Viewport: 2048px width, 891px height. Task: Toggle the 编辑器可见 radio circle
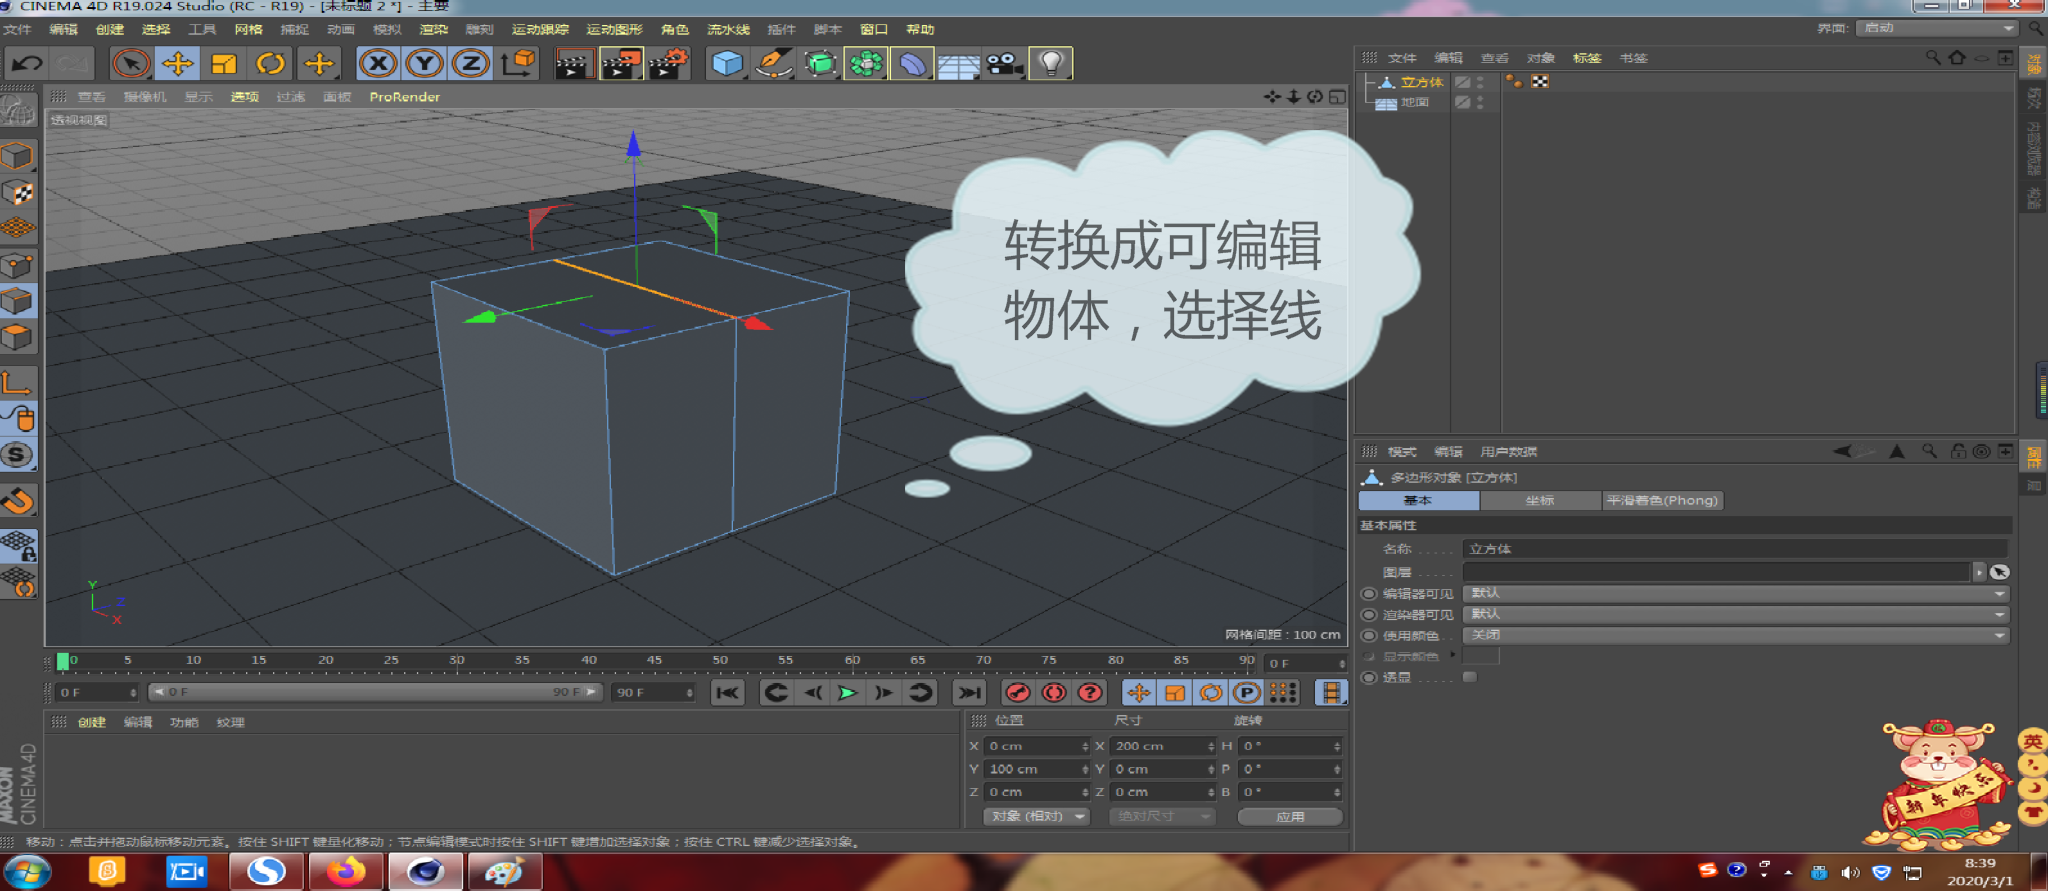tap(1369, 594)
